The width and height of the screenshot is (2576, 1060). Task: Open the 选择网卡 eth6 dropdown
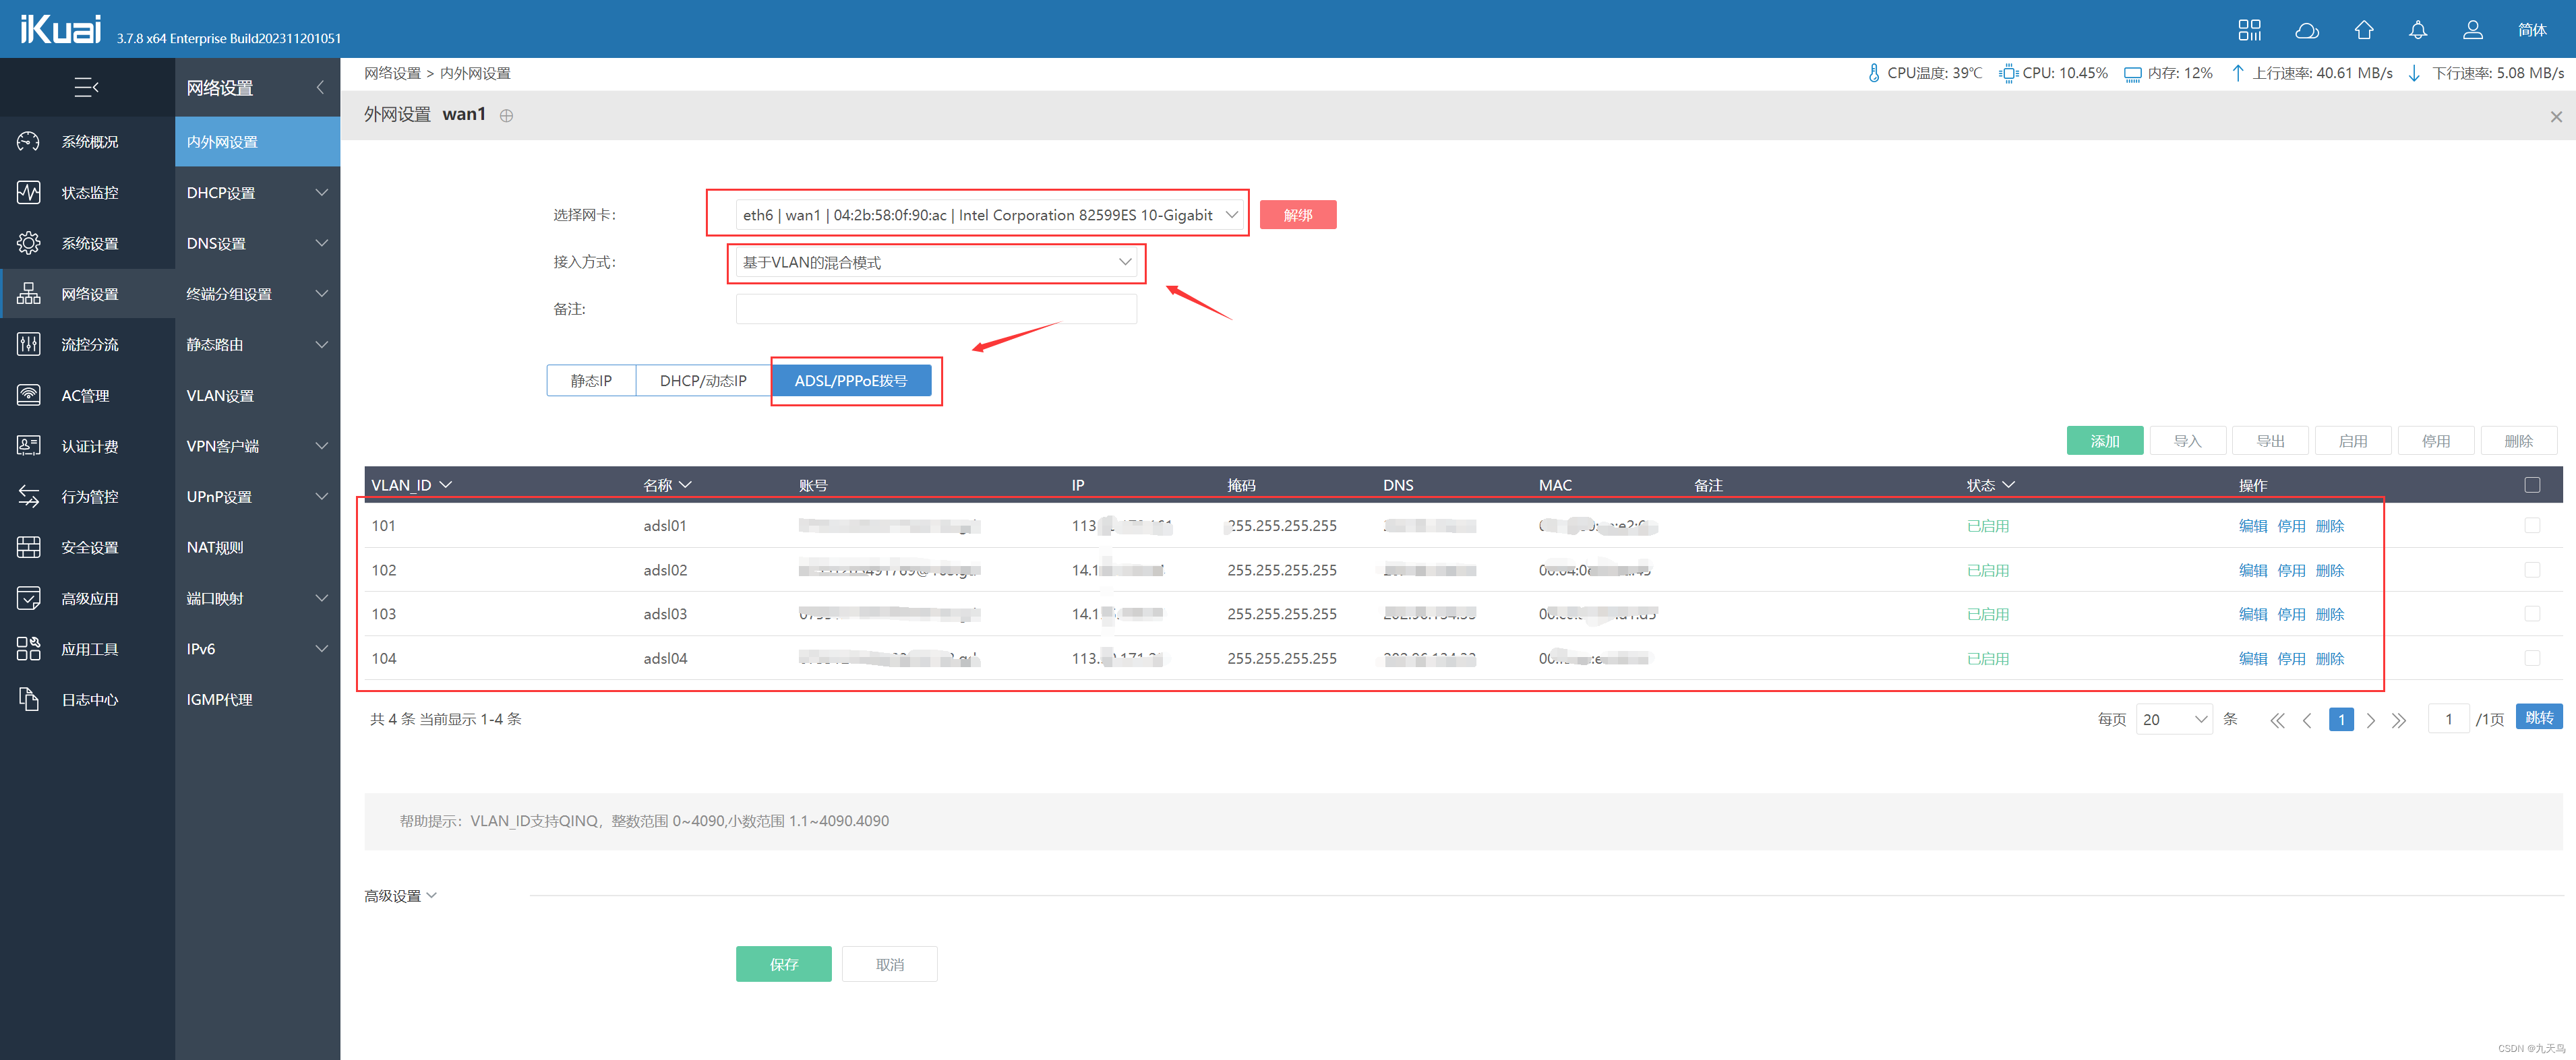pos(988,215)
